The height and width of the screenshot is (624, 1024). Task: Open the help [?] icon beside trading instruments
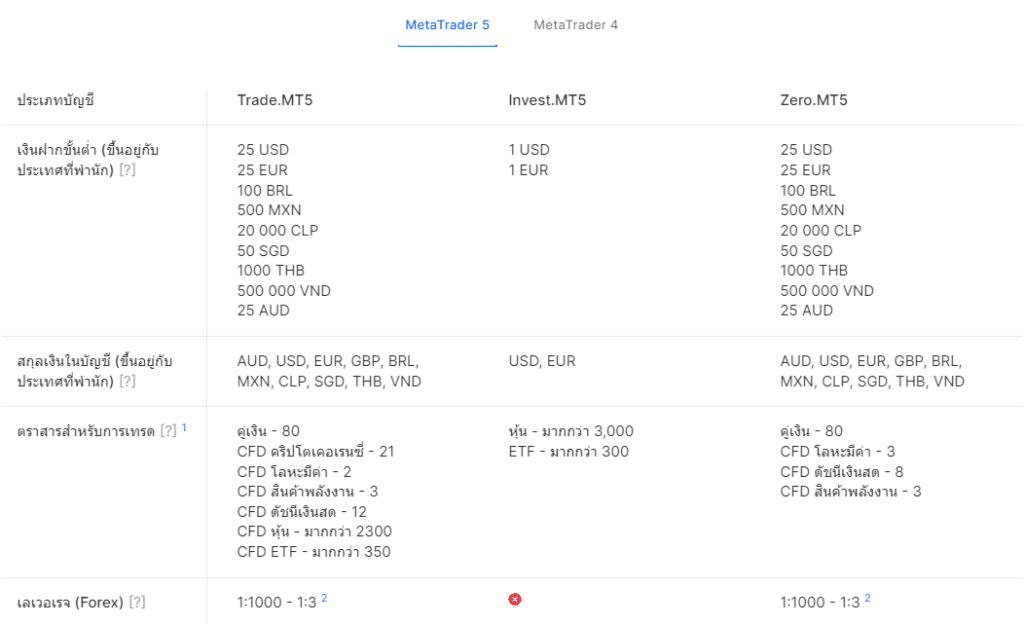tap(168, 431)
